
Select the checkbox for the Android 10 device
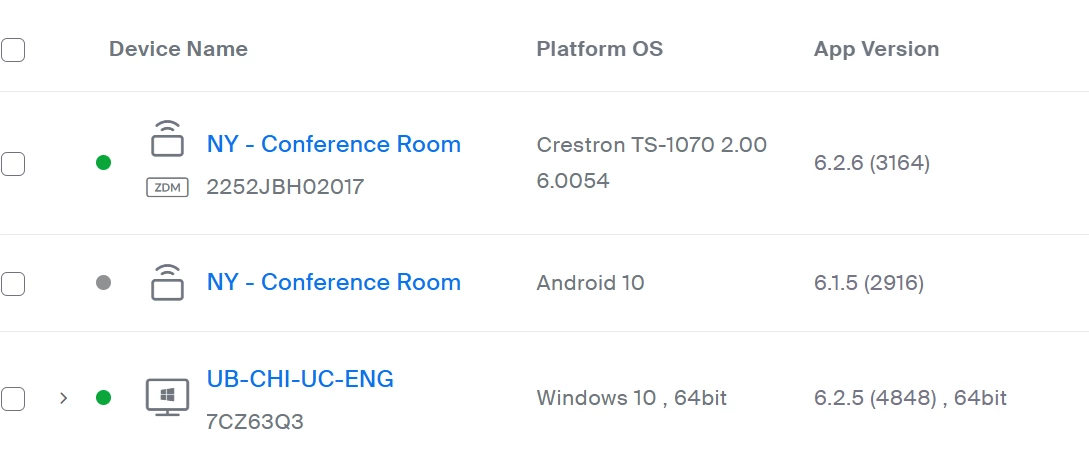coord(13,284)
